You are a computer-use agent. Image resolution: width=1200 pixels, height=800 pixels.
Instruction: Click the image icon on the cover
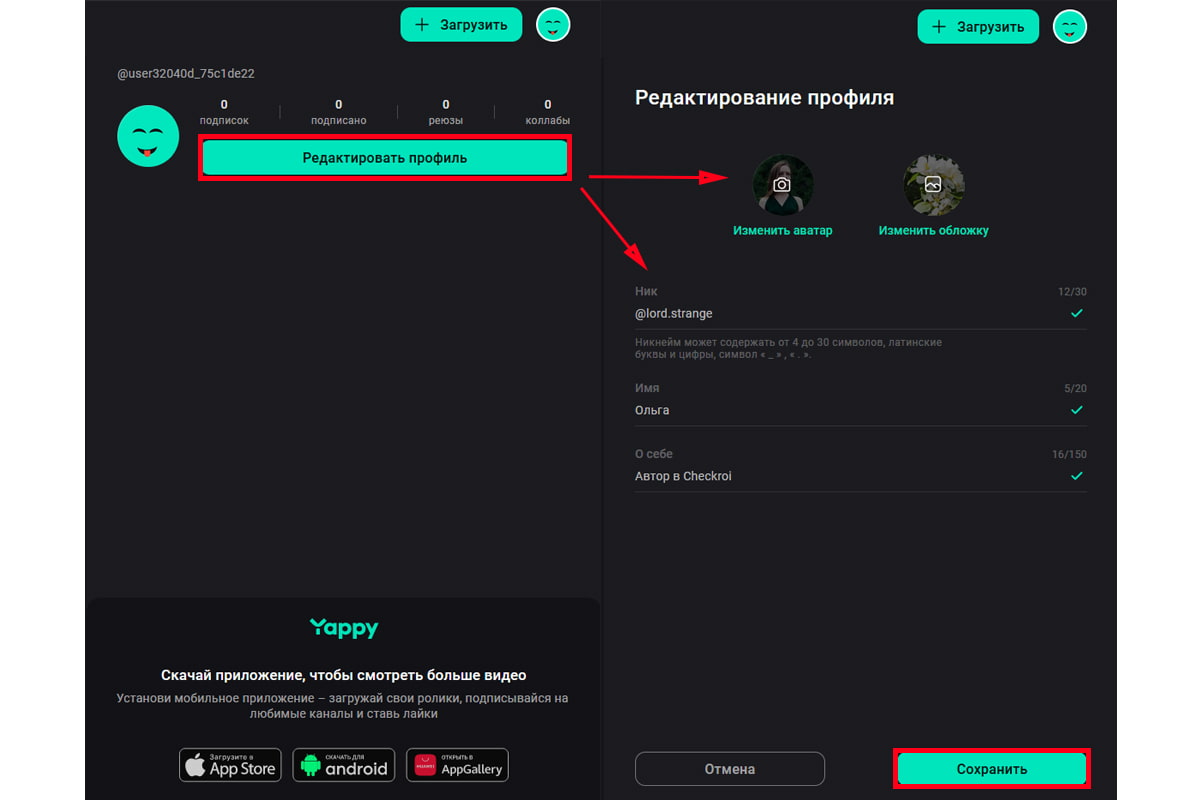pos(933,185)
